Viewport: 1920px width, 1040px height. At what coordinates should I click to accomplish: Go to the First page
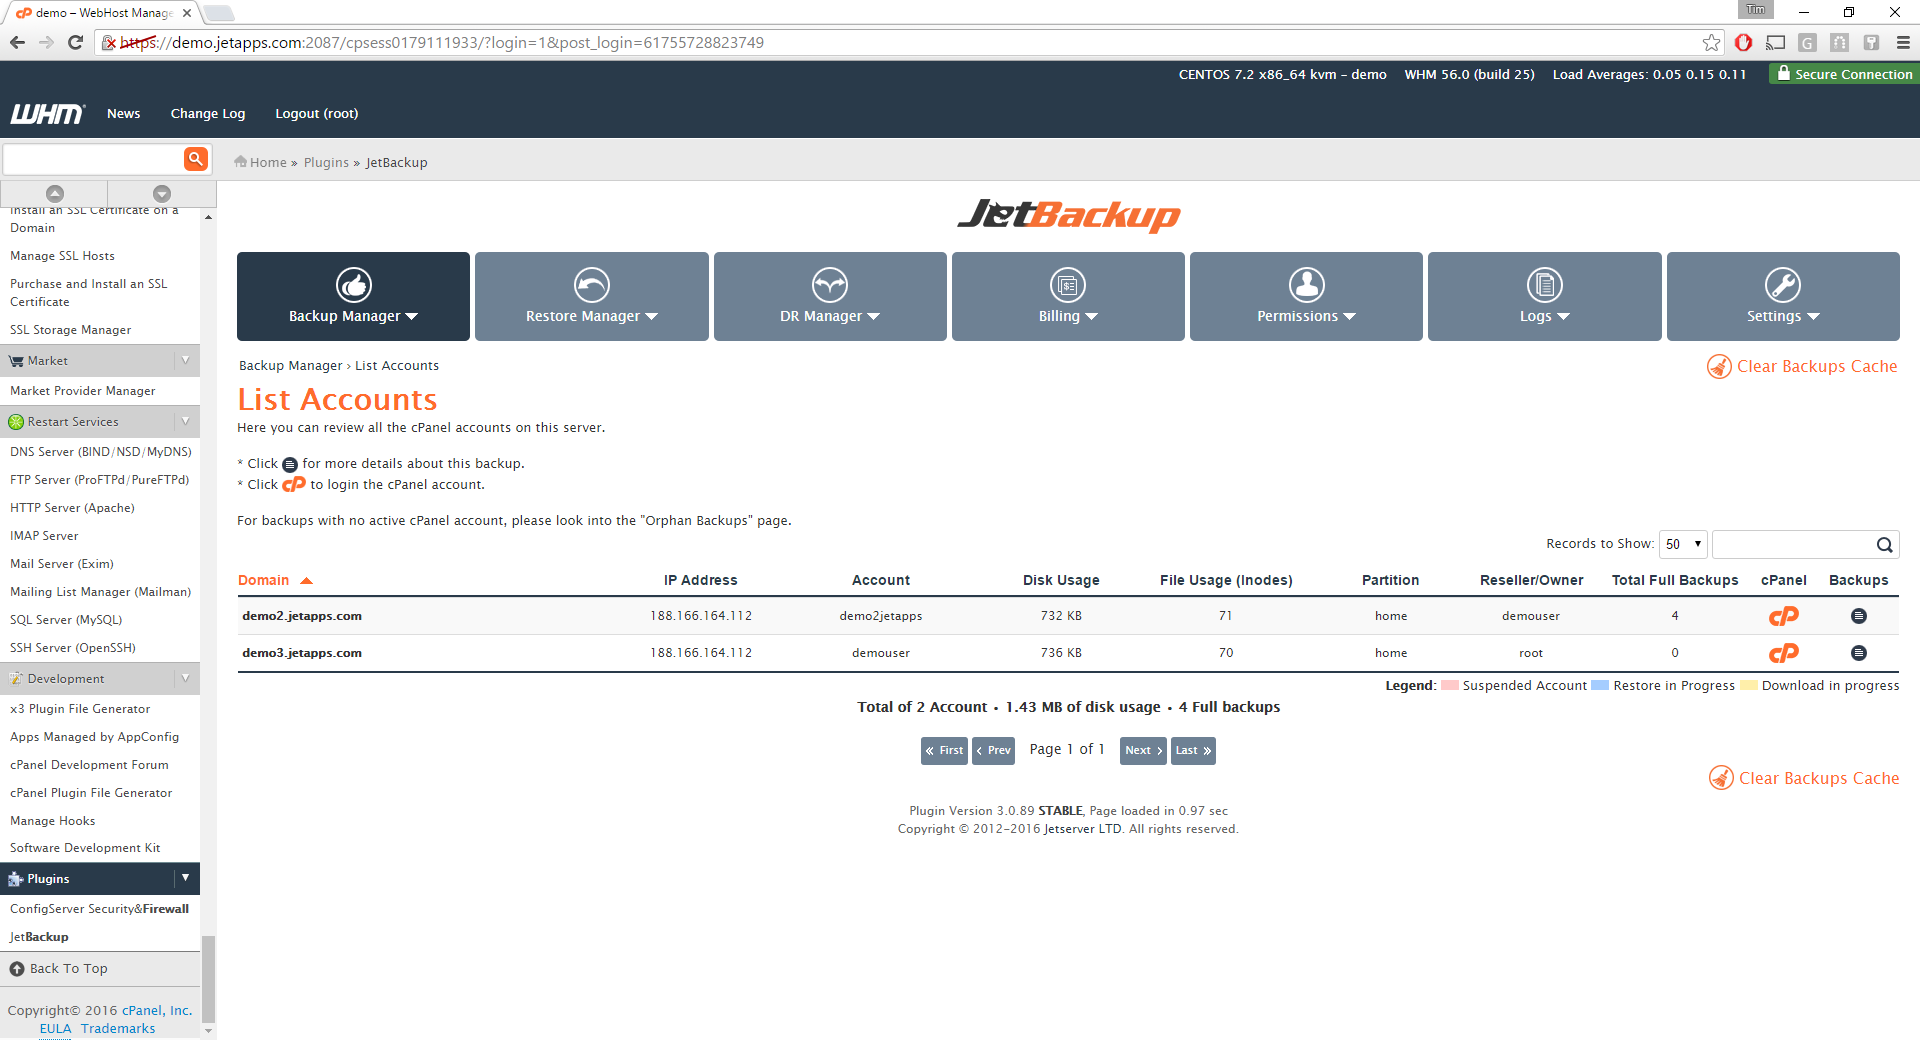click(x=944, y=750)
